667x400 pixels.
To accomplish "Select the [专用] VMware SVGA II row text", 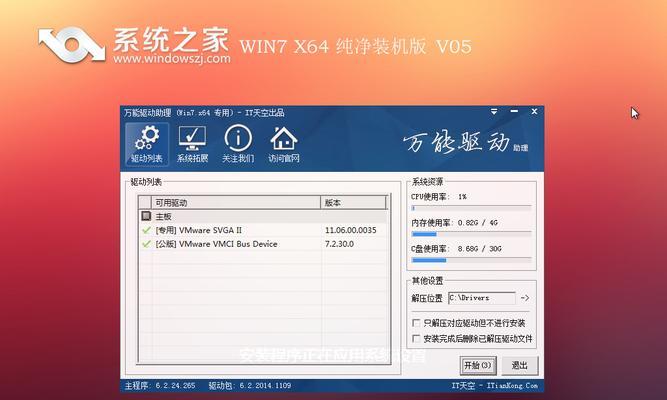I will pos(199,230).
